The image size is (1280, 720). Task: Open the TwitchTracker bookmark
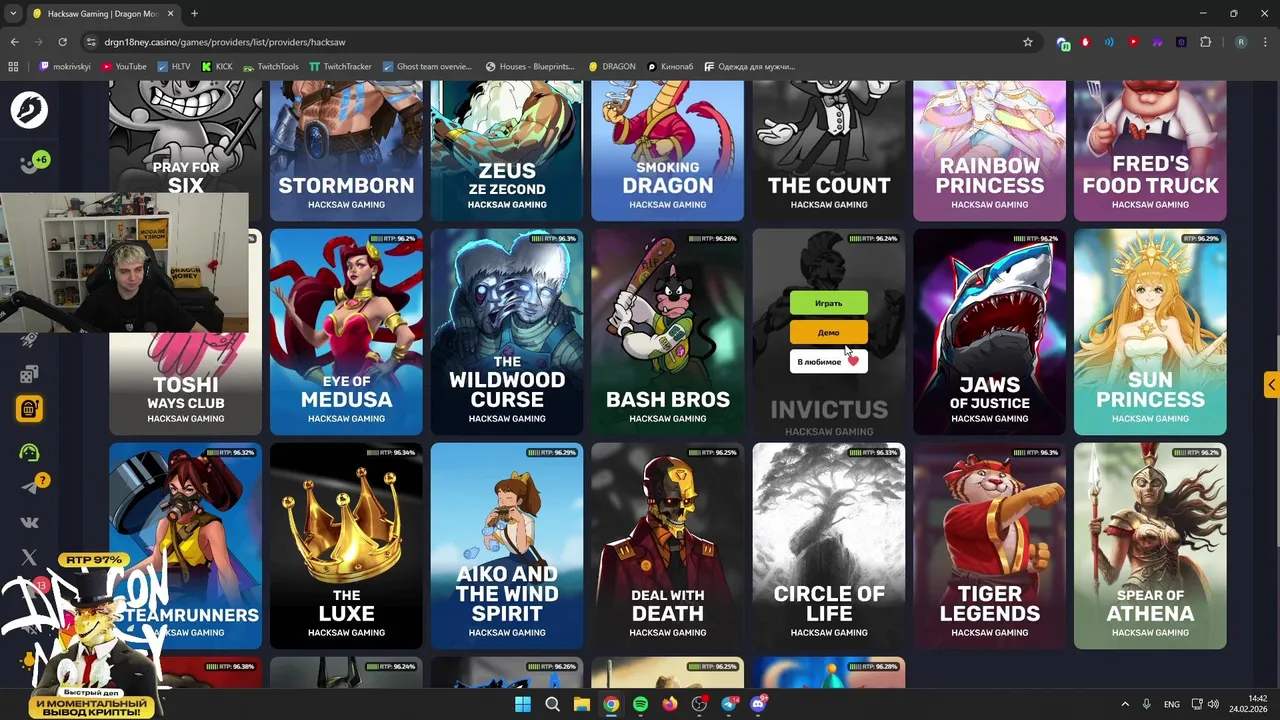pyautogui.click(x=340, y=66)
